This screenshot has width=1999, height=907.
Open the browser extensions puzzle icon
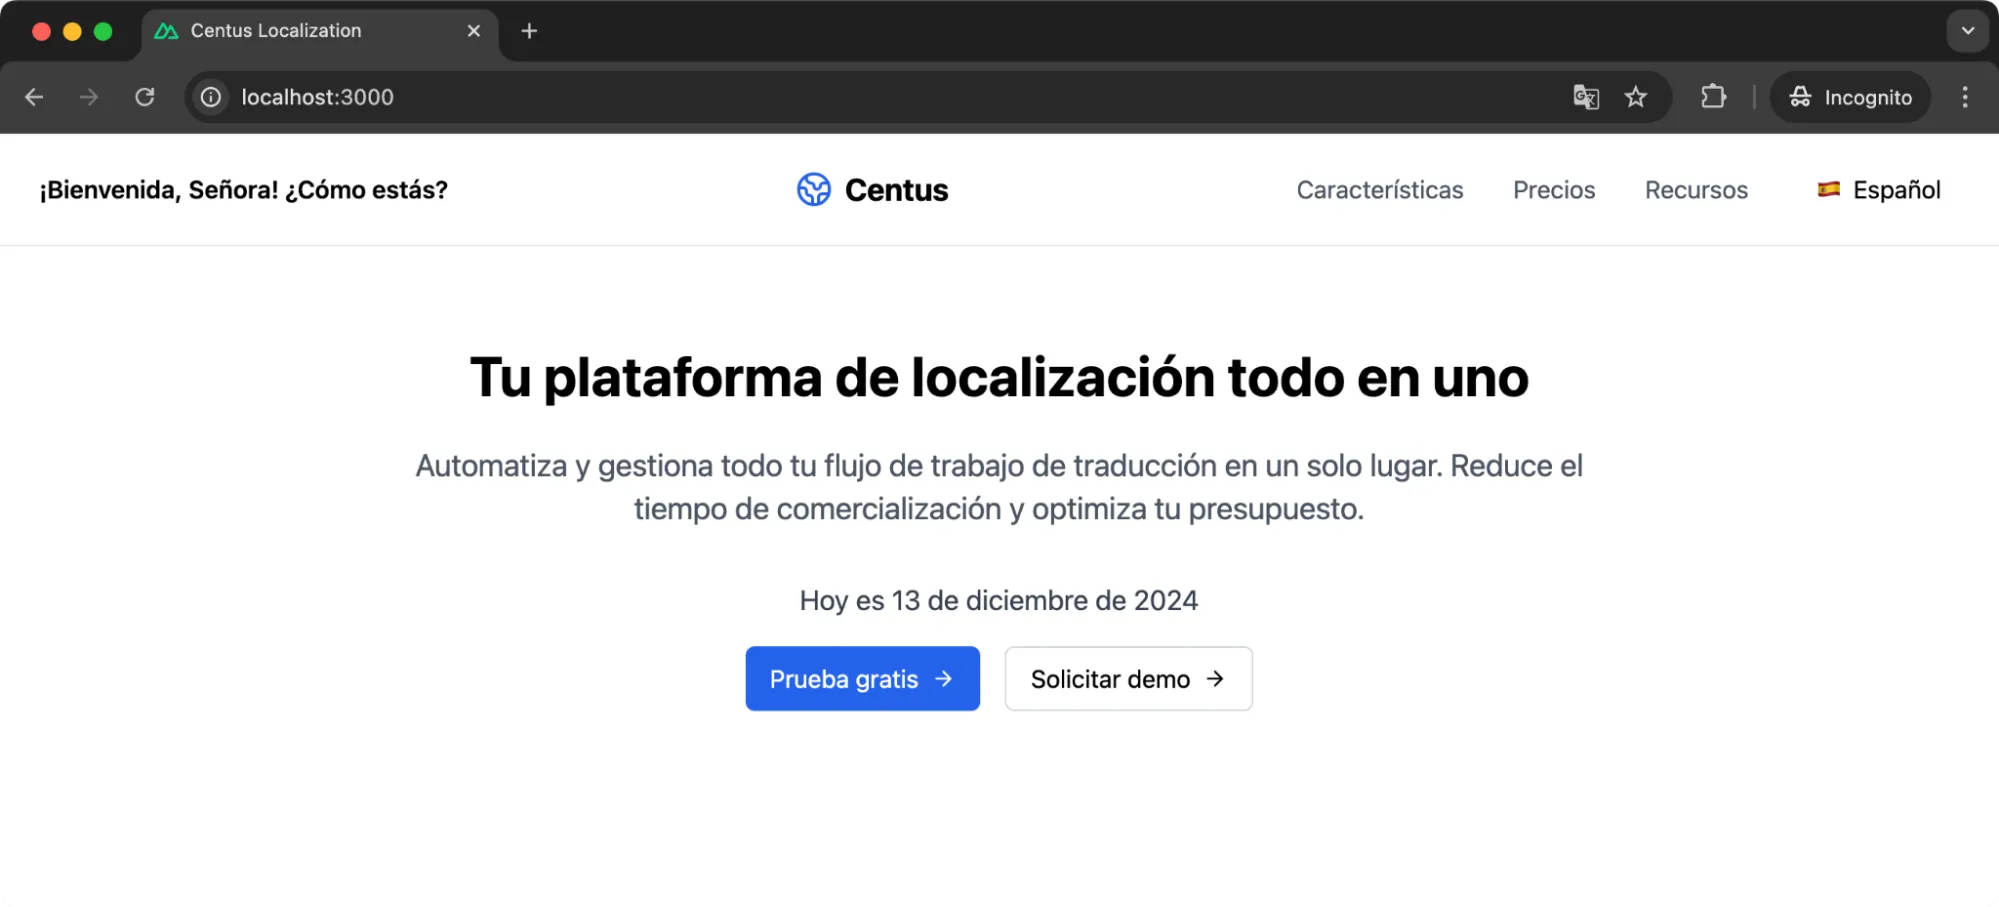[x=1713, y=97]
